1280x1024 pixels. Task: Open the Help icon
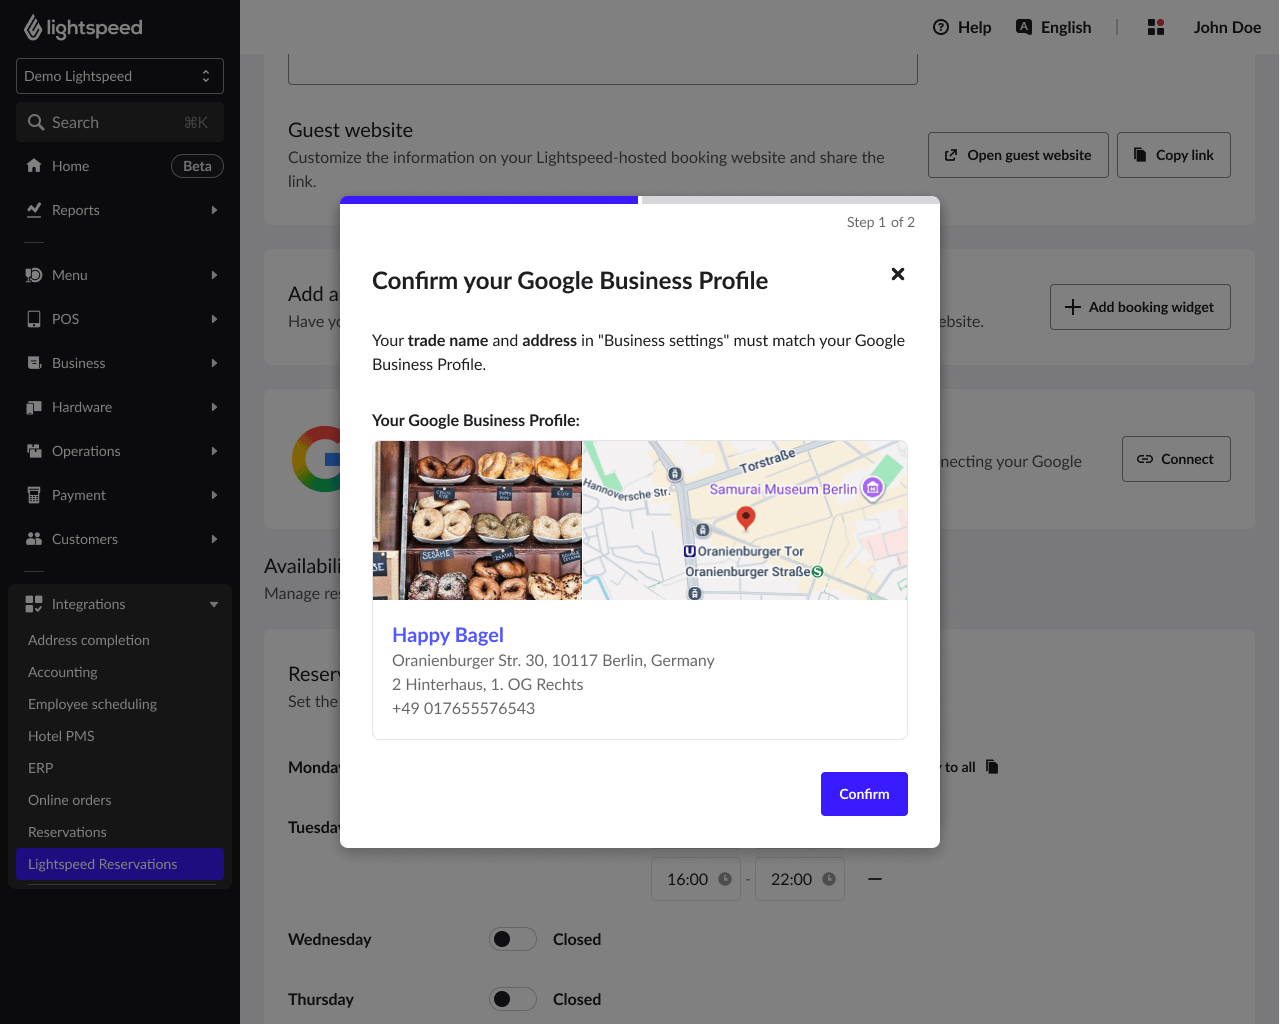(x=941, y=27)
